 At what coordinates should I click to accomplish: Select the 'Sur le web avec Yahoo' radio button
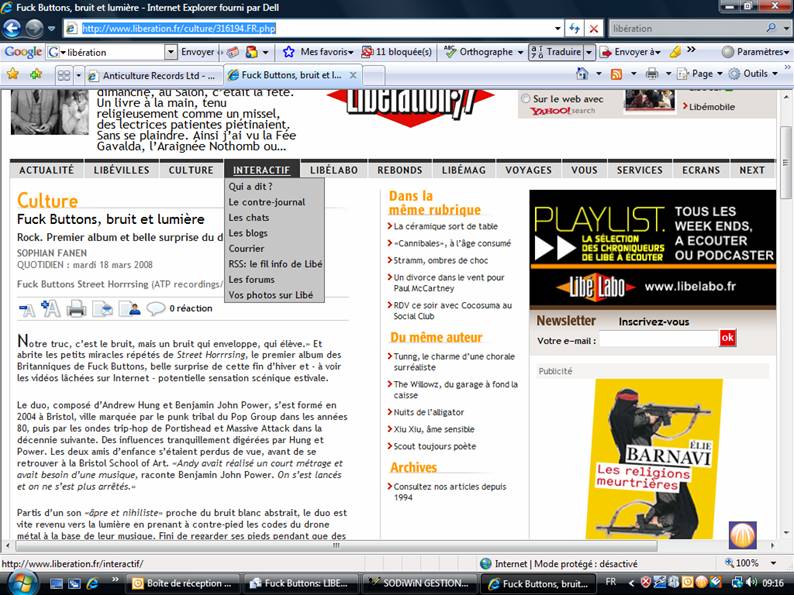525,99
